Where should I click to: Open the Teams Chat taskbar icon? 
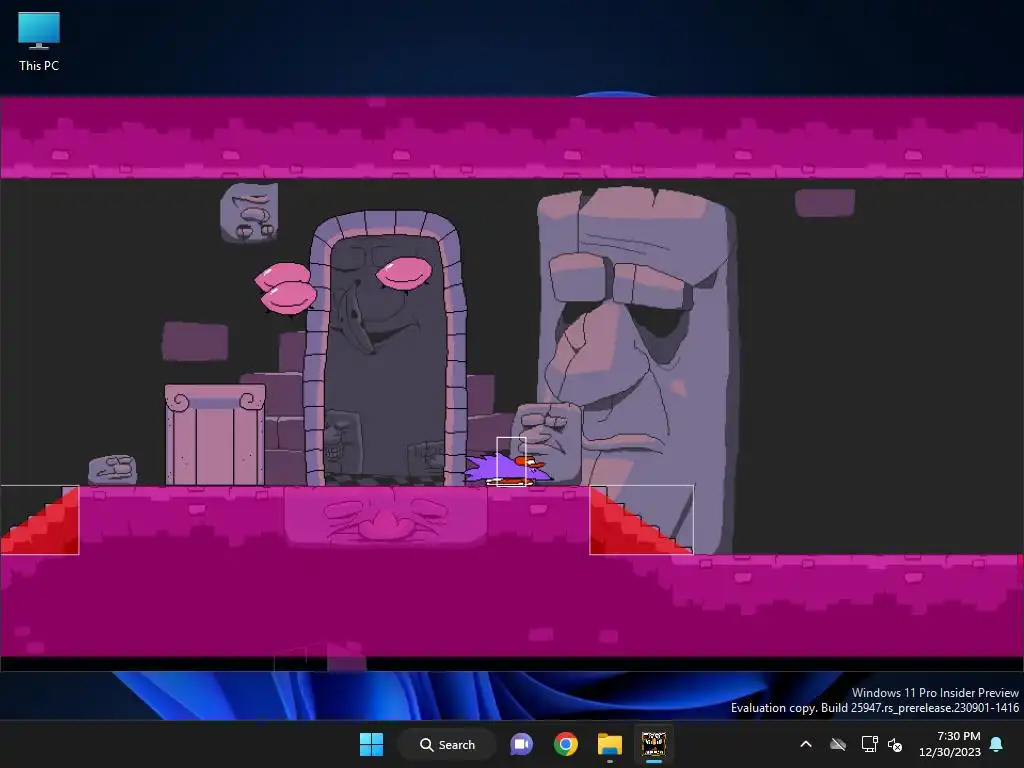tap(521, 744)
